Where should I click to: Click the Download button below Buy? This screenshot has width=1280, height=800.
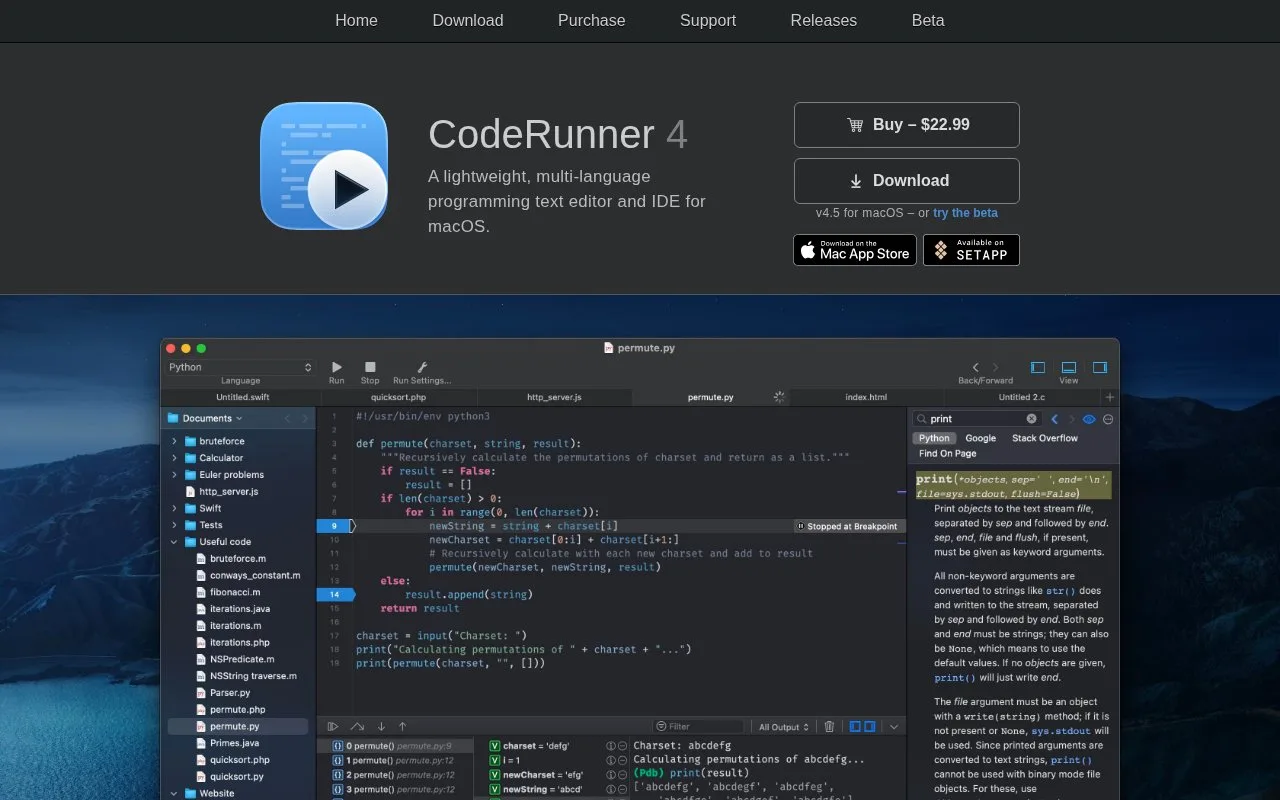(x=907, y=181)
